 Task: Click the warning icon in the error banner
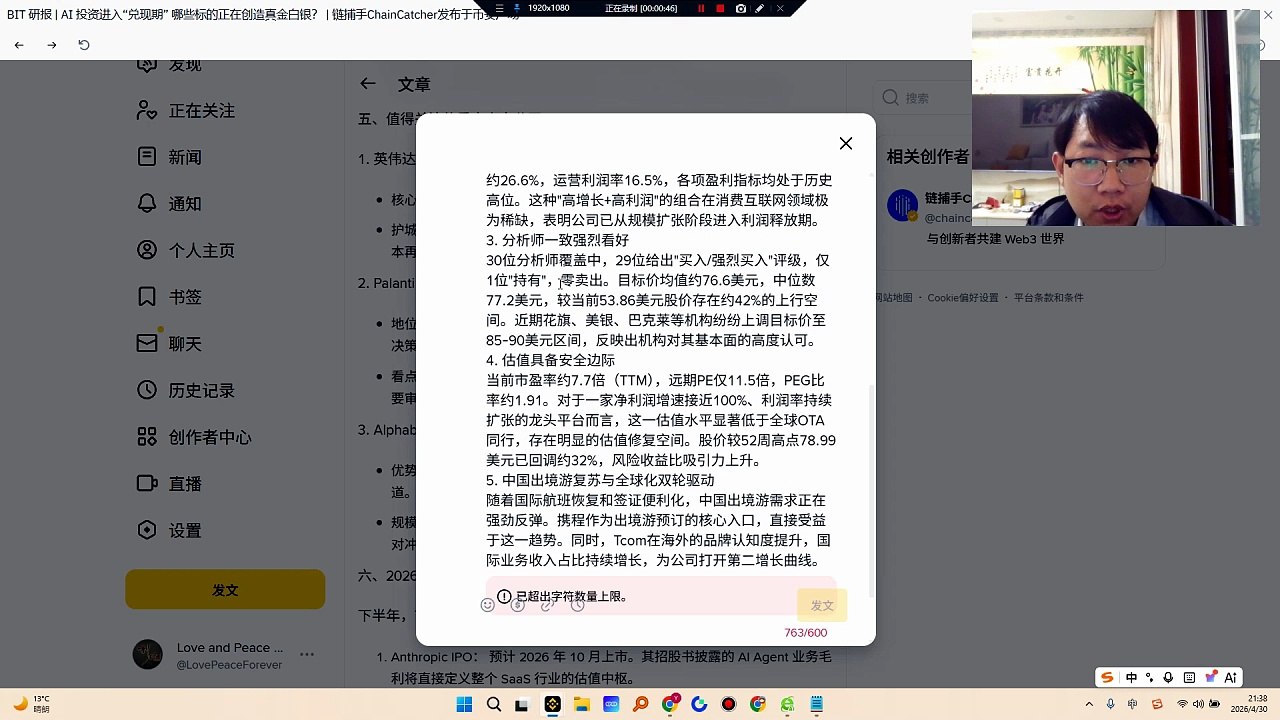pos(504,596)
